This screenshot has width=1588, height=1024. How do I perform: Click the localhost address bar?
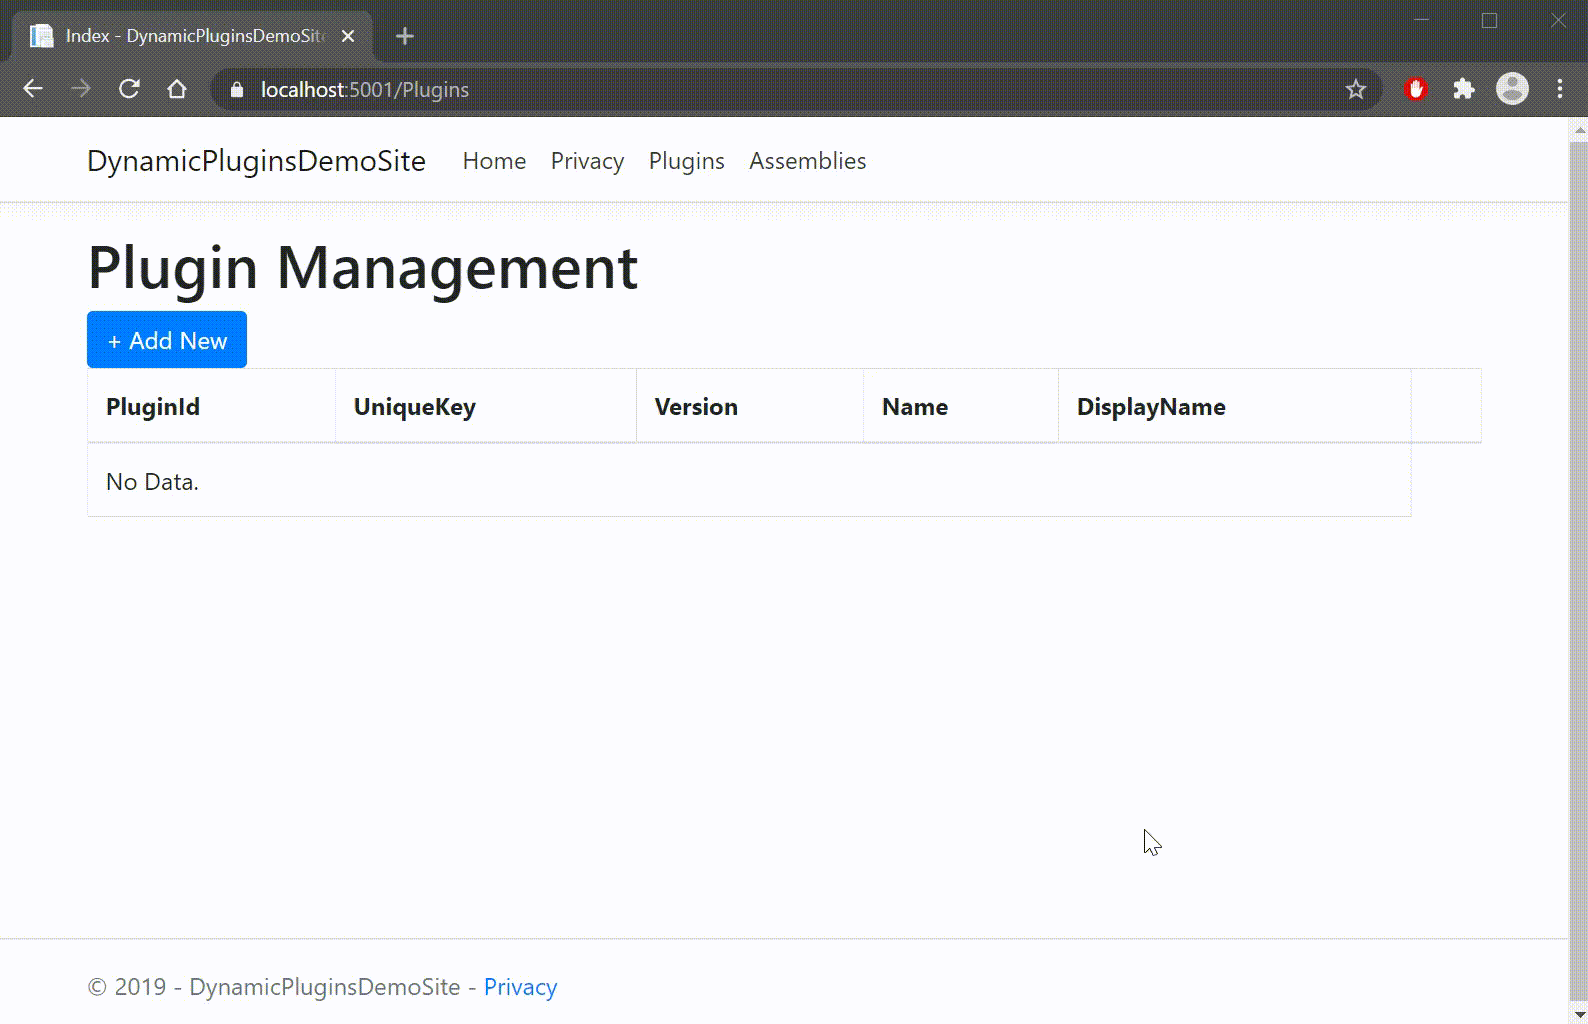700,90
